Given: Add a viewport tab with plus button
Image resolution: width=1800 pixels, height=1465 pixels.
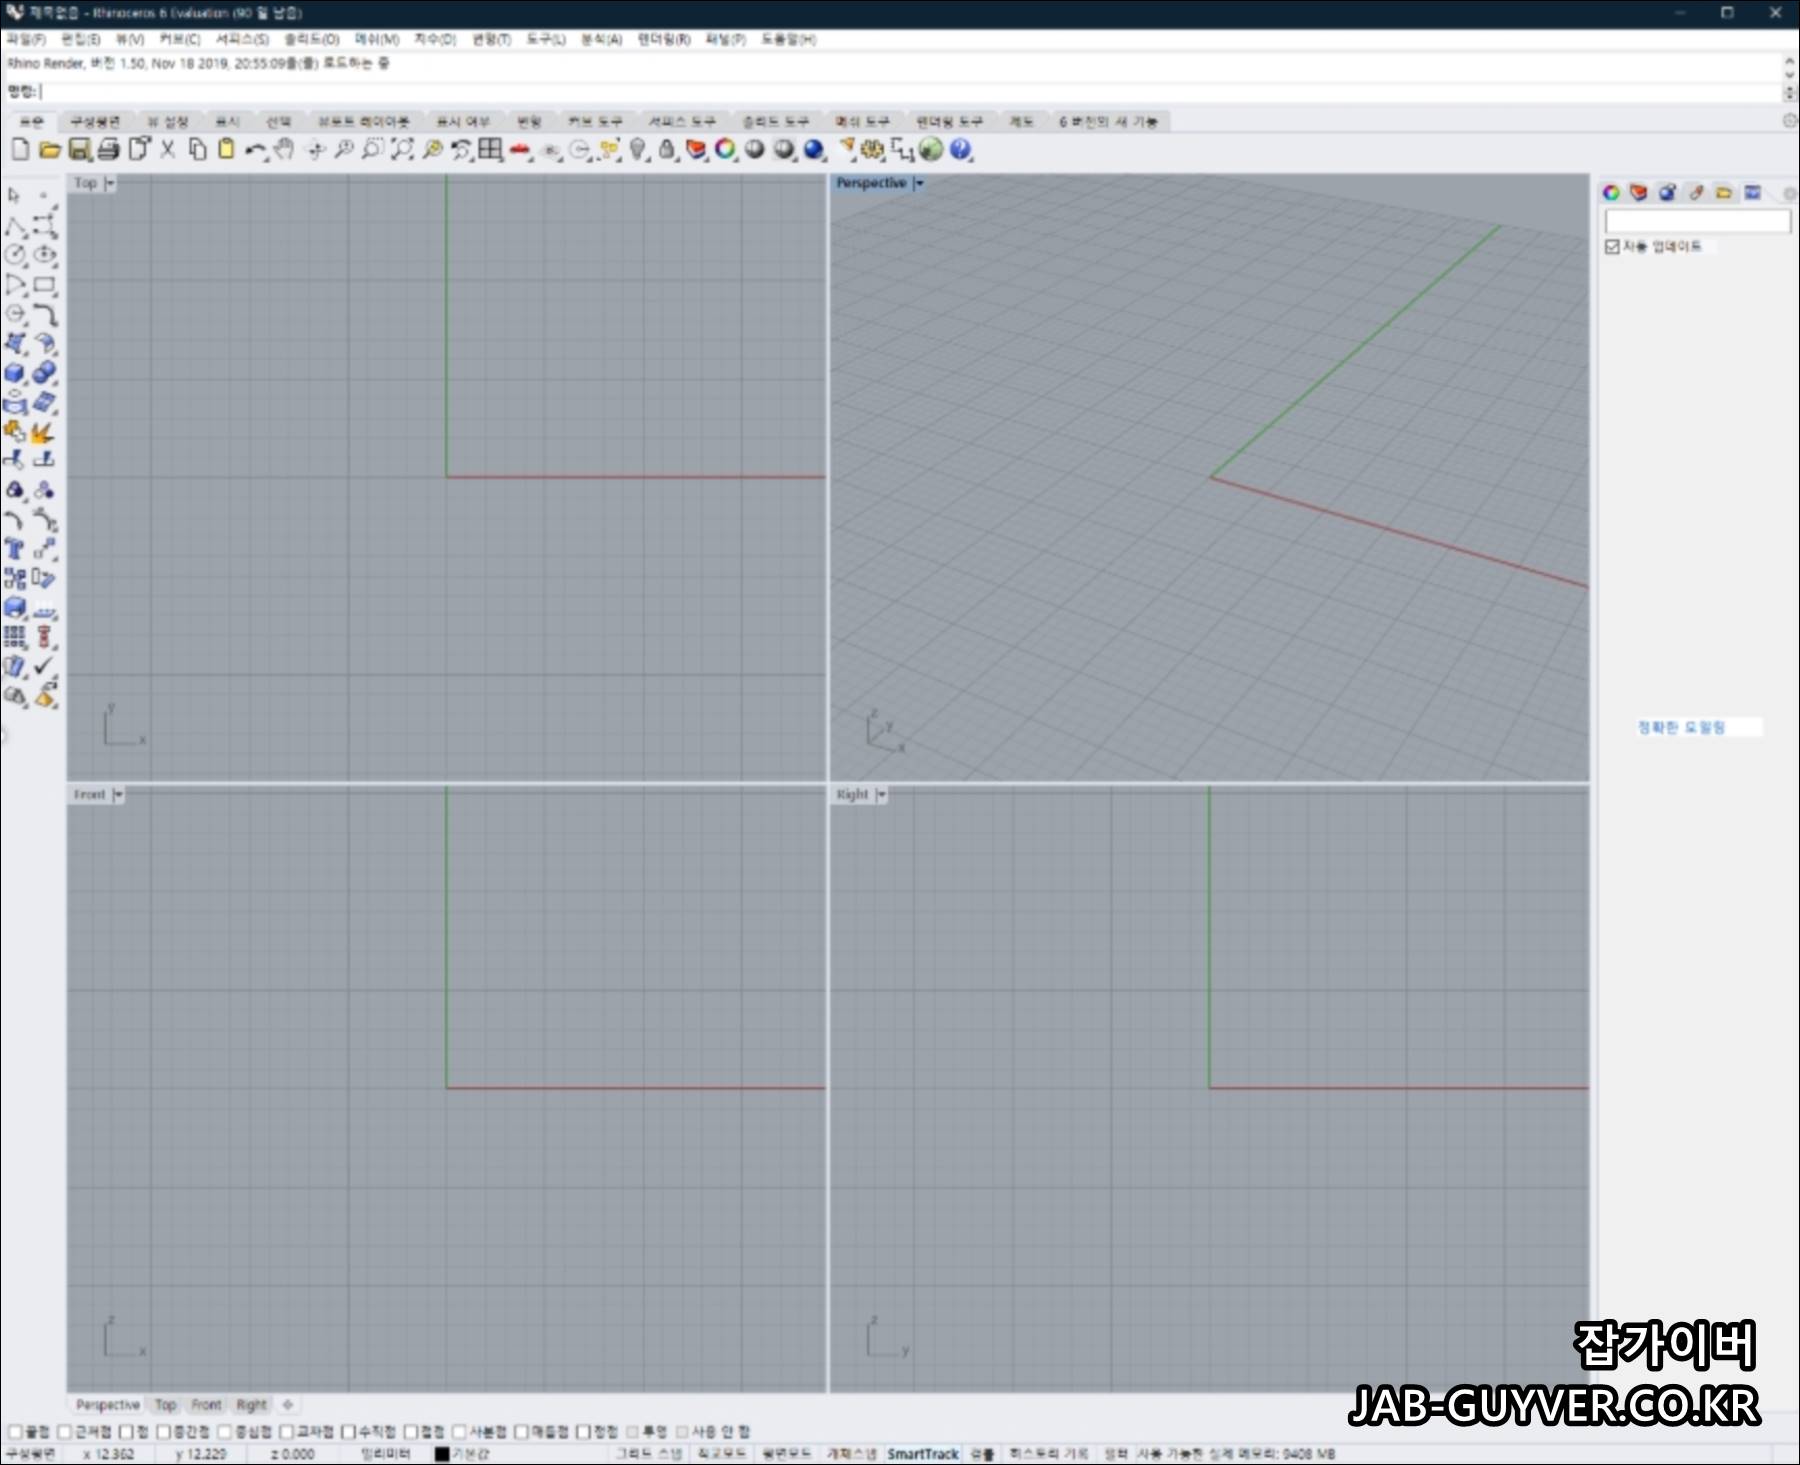Looking at the screenshot, I should [x=288, y=1405].
